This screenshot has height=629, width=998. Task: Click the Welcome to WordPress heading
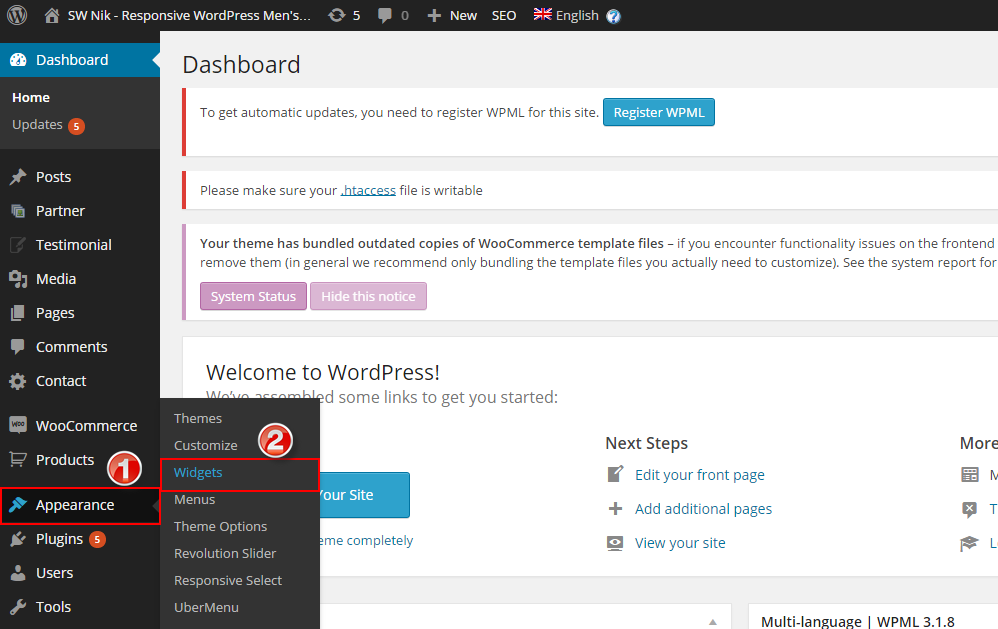pos(323,372)
